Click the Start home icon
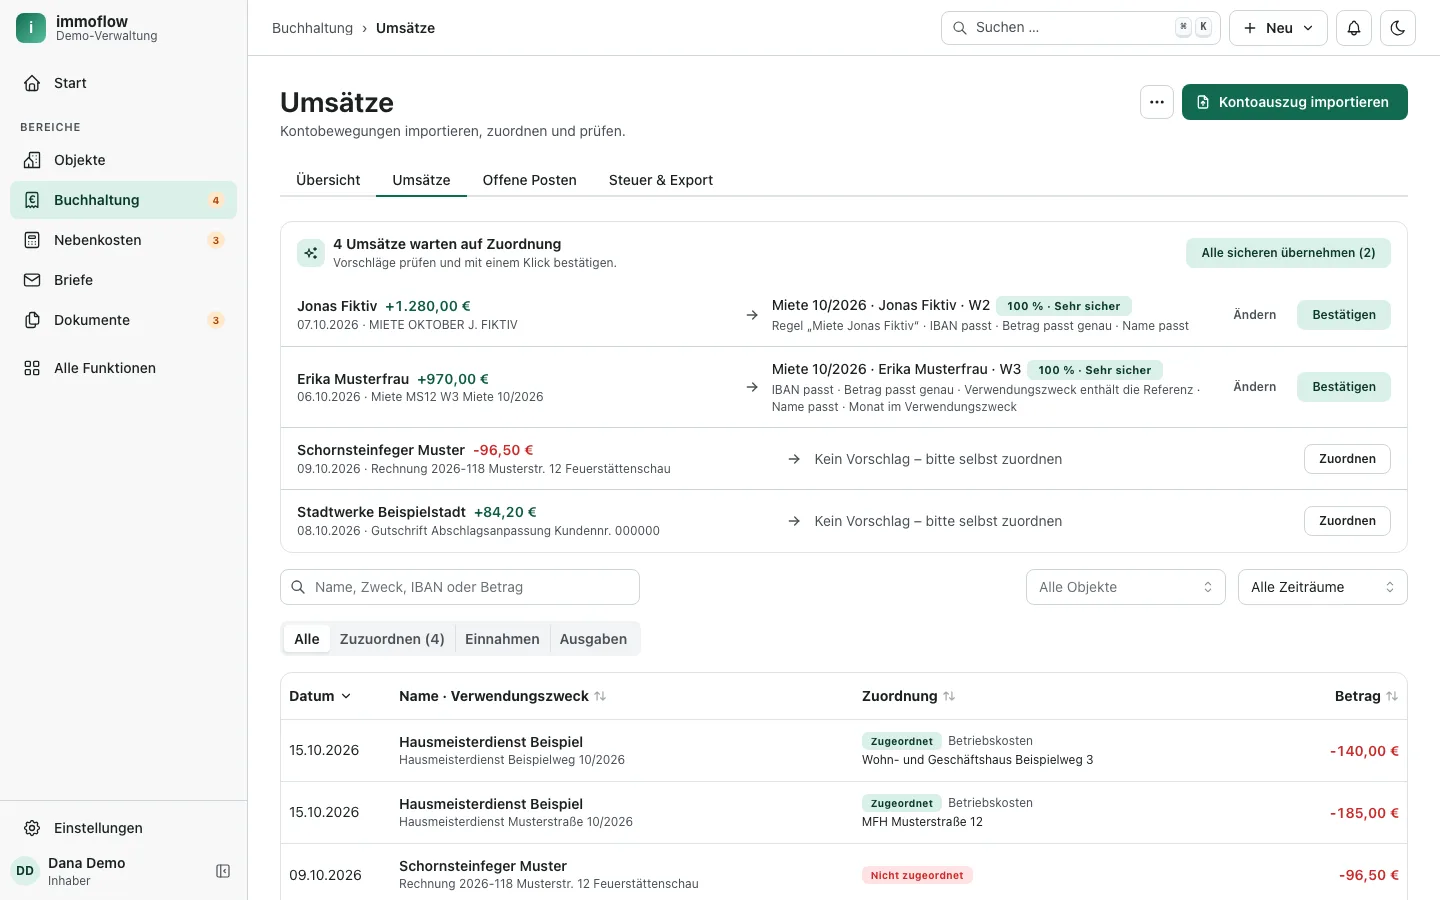 point(32,83)
